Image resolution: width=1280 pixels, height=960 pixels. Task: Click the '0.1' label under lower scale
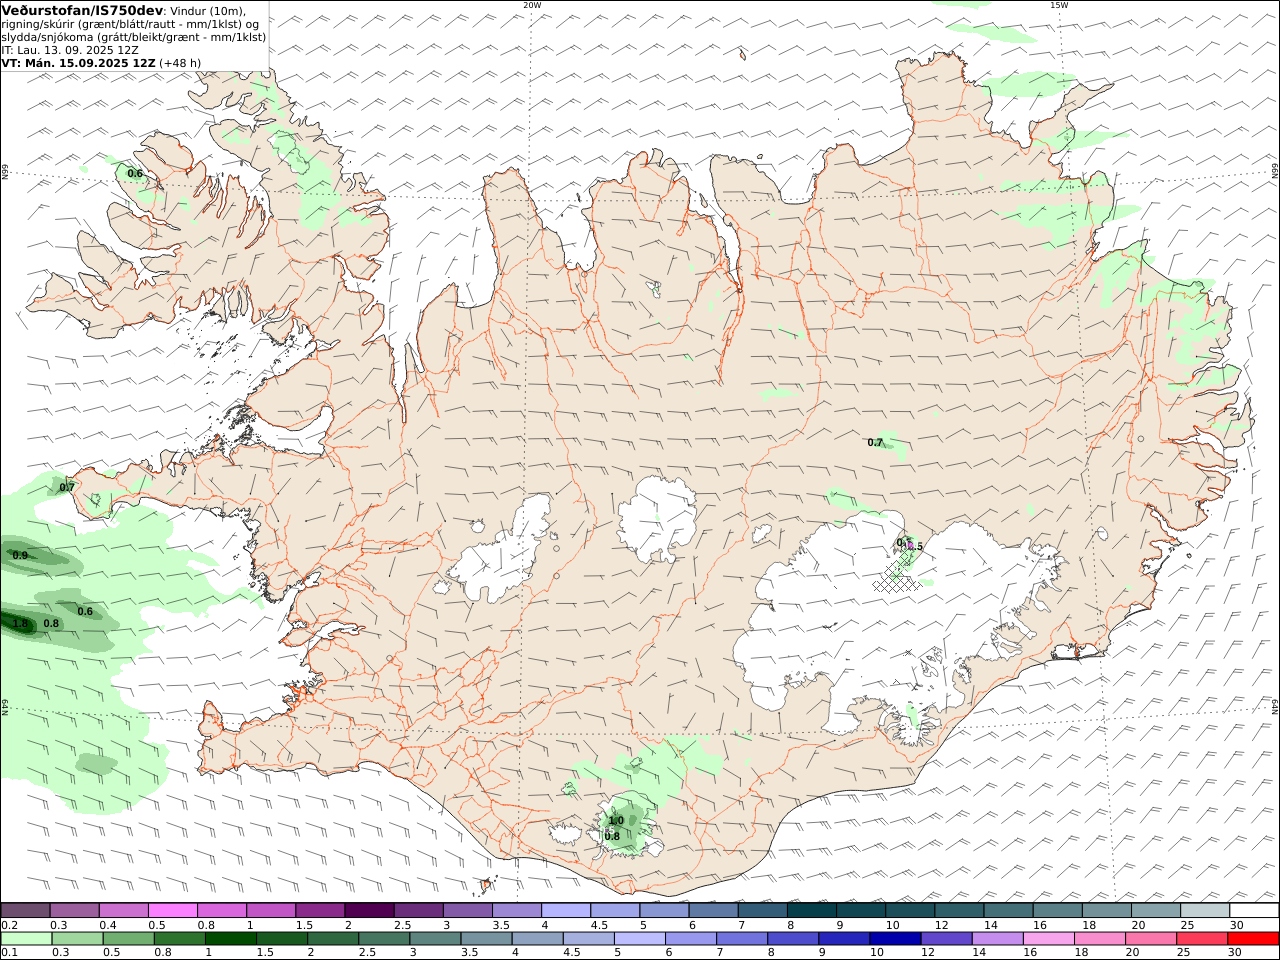9,953
